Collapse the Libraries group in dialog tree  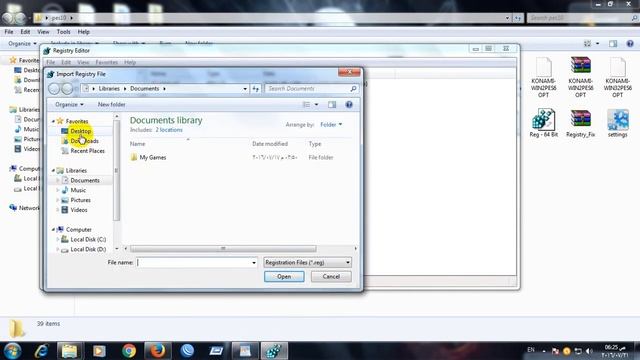tap(53, 170)
